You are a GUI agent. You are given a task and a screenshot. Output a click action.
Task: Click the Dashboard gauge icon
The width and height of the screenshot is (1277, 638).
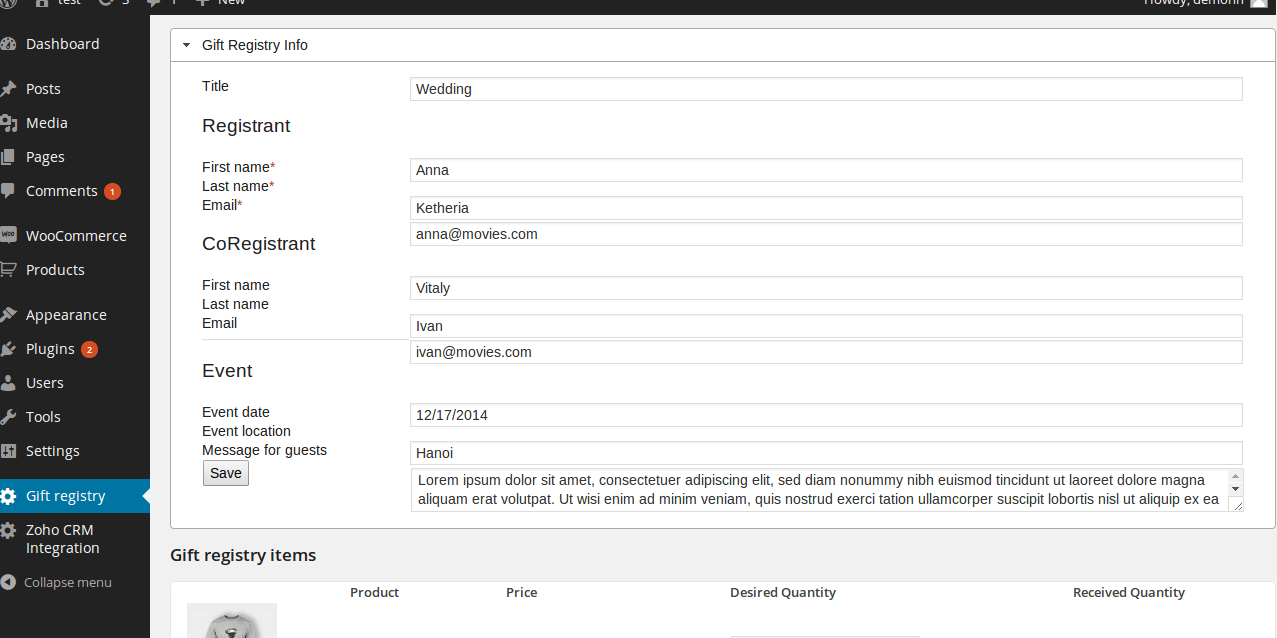(x=9, y=44)
